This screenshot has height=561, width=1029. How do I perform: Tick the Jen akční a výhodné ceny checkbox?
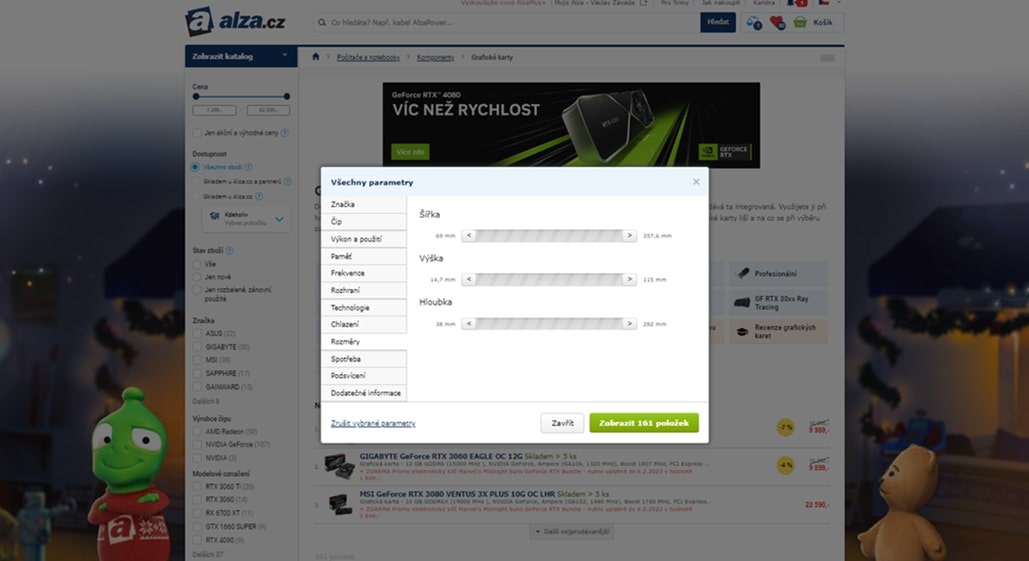click(197, 133)
